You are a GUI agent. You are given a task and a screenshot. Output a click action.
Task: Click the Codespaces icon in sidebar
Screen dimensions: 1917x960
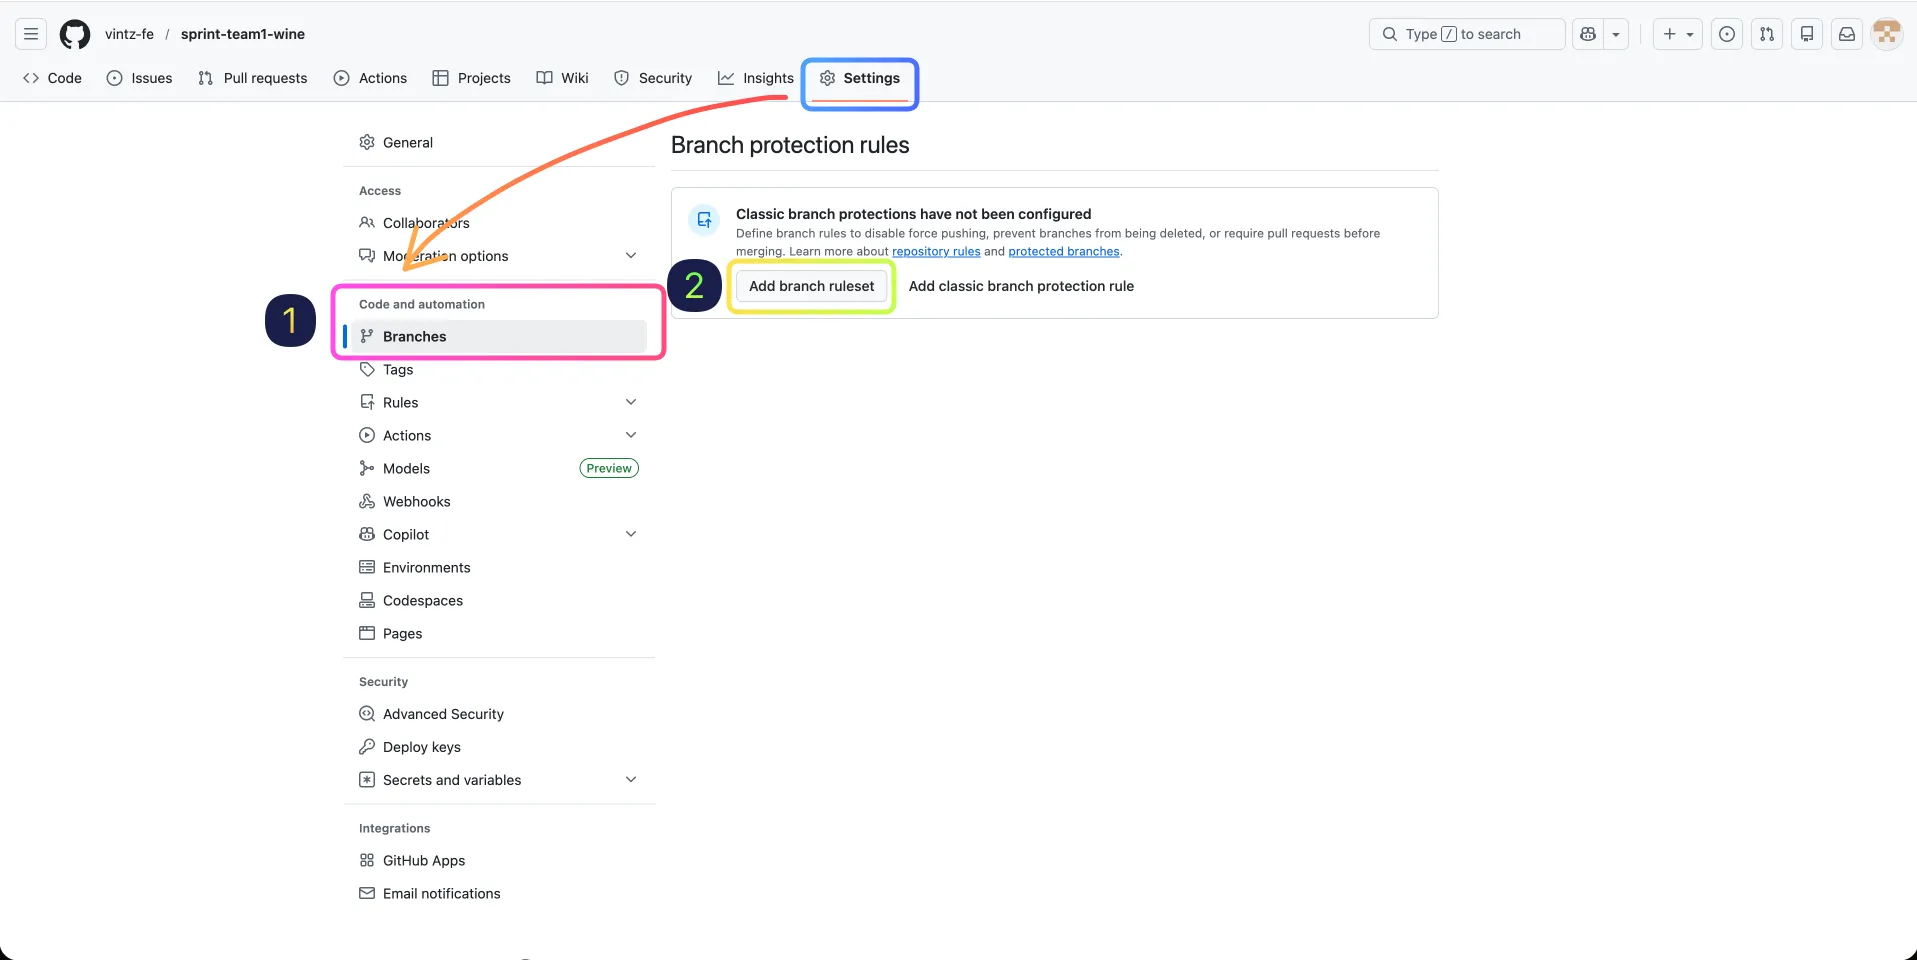367,600
